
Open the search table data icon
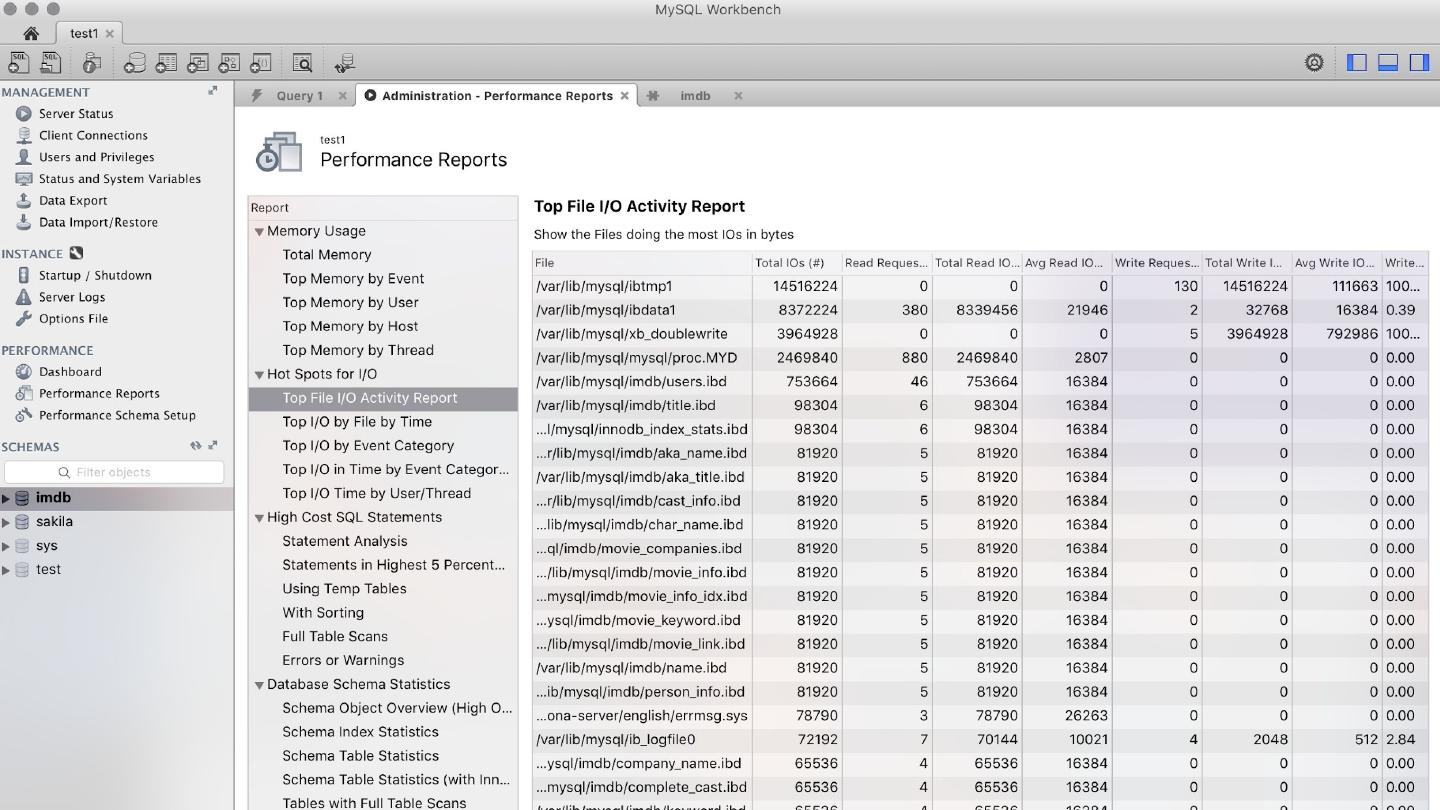302,63
